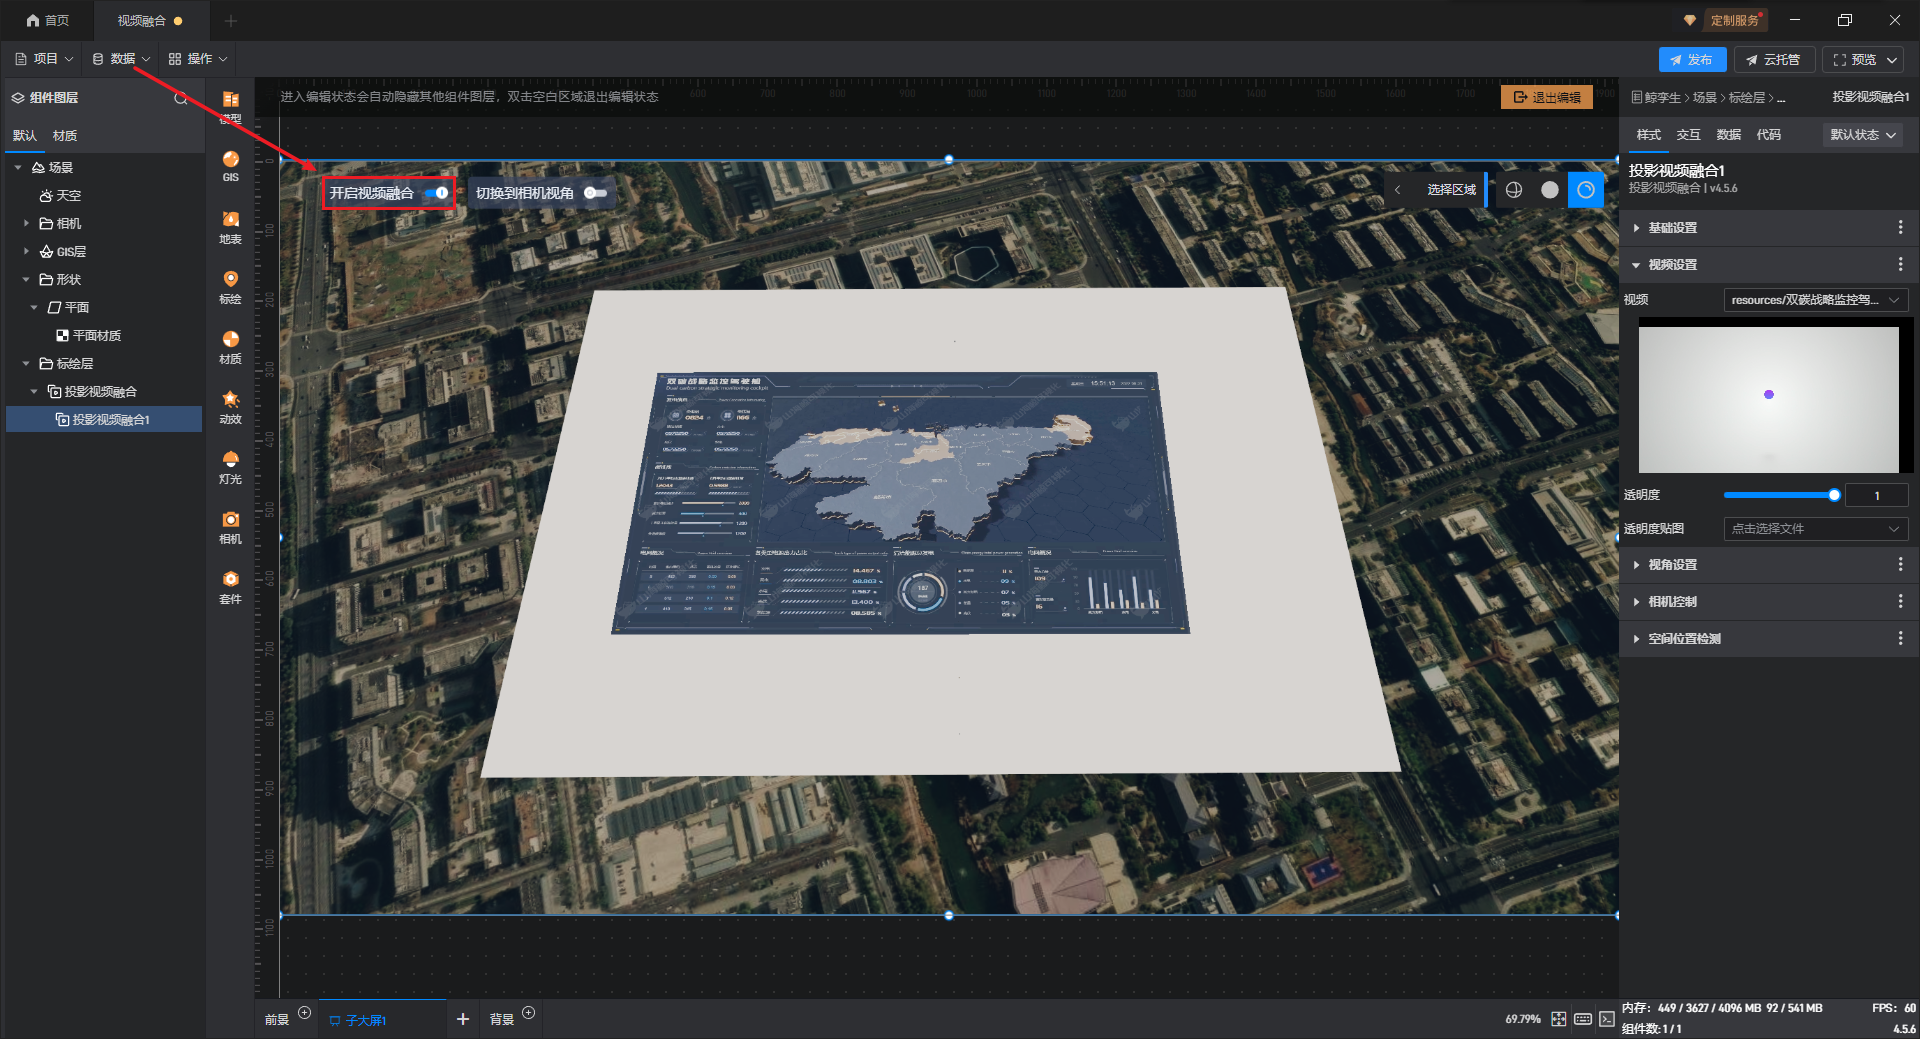This screenshot has width=1920, height=1039.
Task: Add a new background layer with the plus icon
Action: point(529,1013)
